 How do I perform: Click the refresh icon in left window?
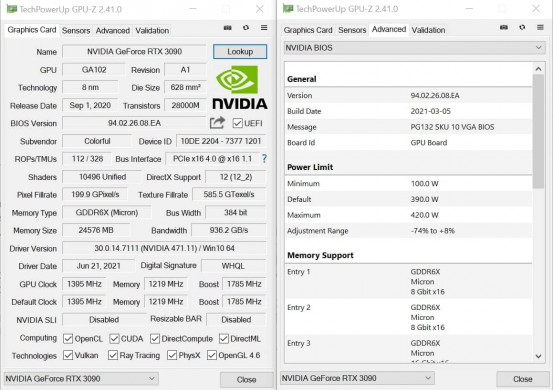[246, 28]
